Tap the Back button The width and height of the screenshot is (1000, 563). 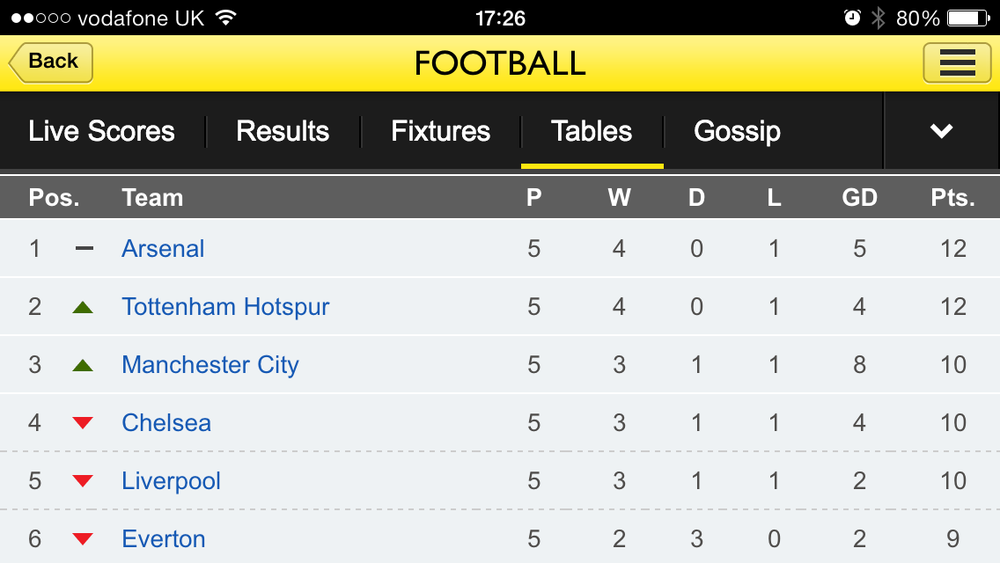pyautogui.click(x=51, y=62)
